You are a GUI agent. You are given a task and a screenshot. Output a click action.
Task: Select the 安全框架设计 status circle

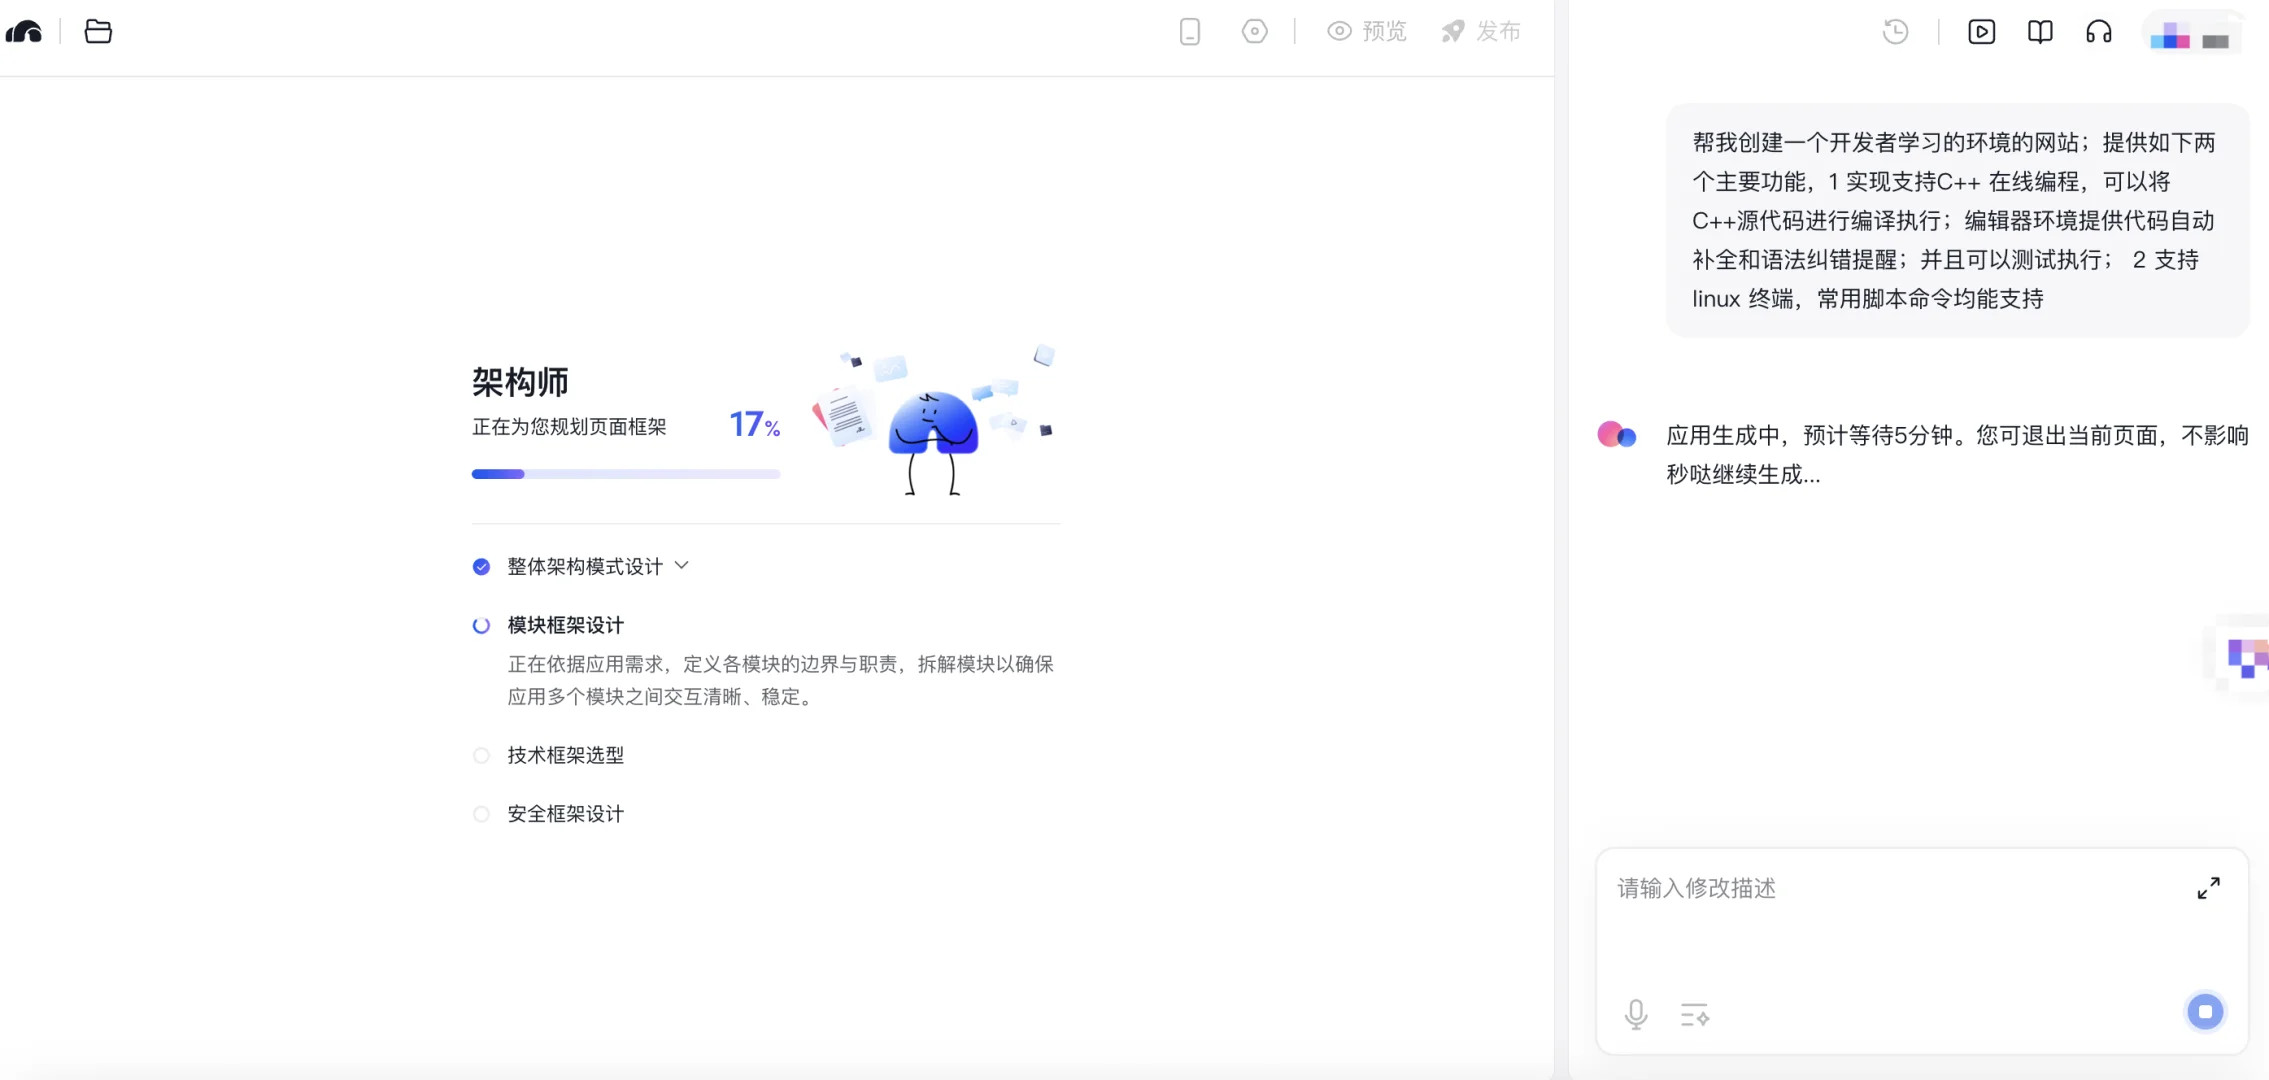[x=482, y=814]
